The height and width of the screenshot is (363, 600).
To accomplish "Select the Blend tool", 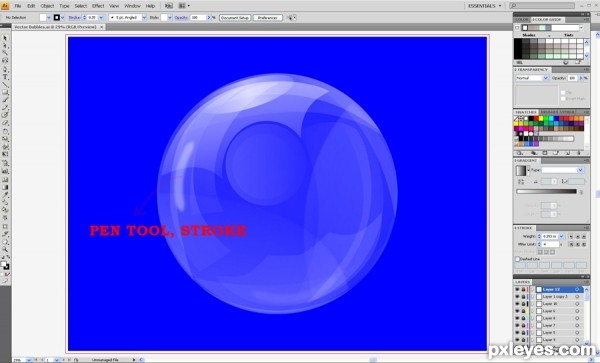I will point(5,202).
